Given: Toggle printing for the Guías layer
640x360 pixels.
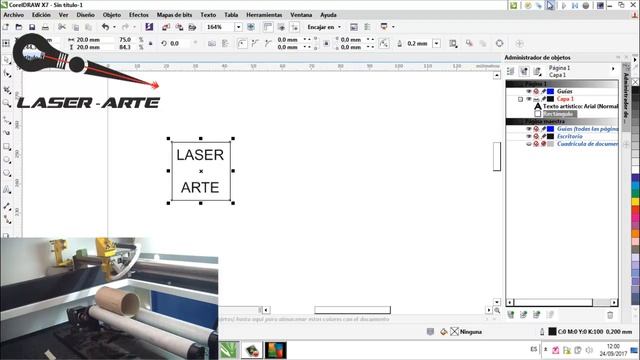Looking at the screenshot, I should [x=536, y=91].
